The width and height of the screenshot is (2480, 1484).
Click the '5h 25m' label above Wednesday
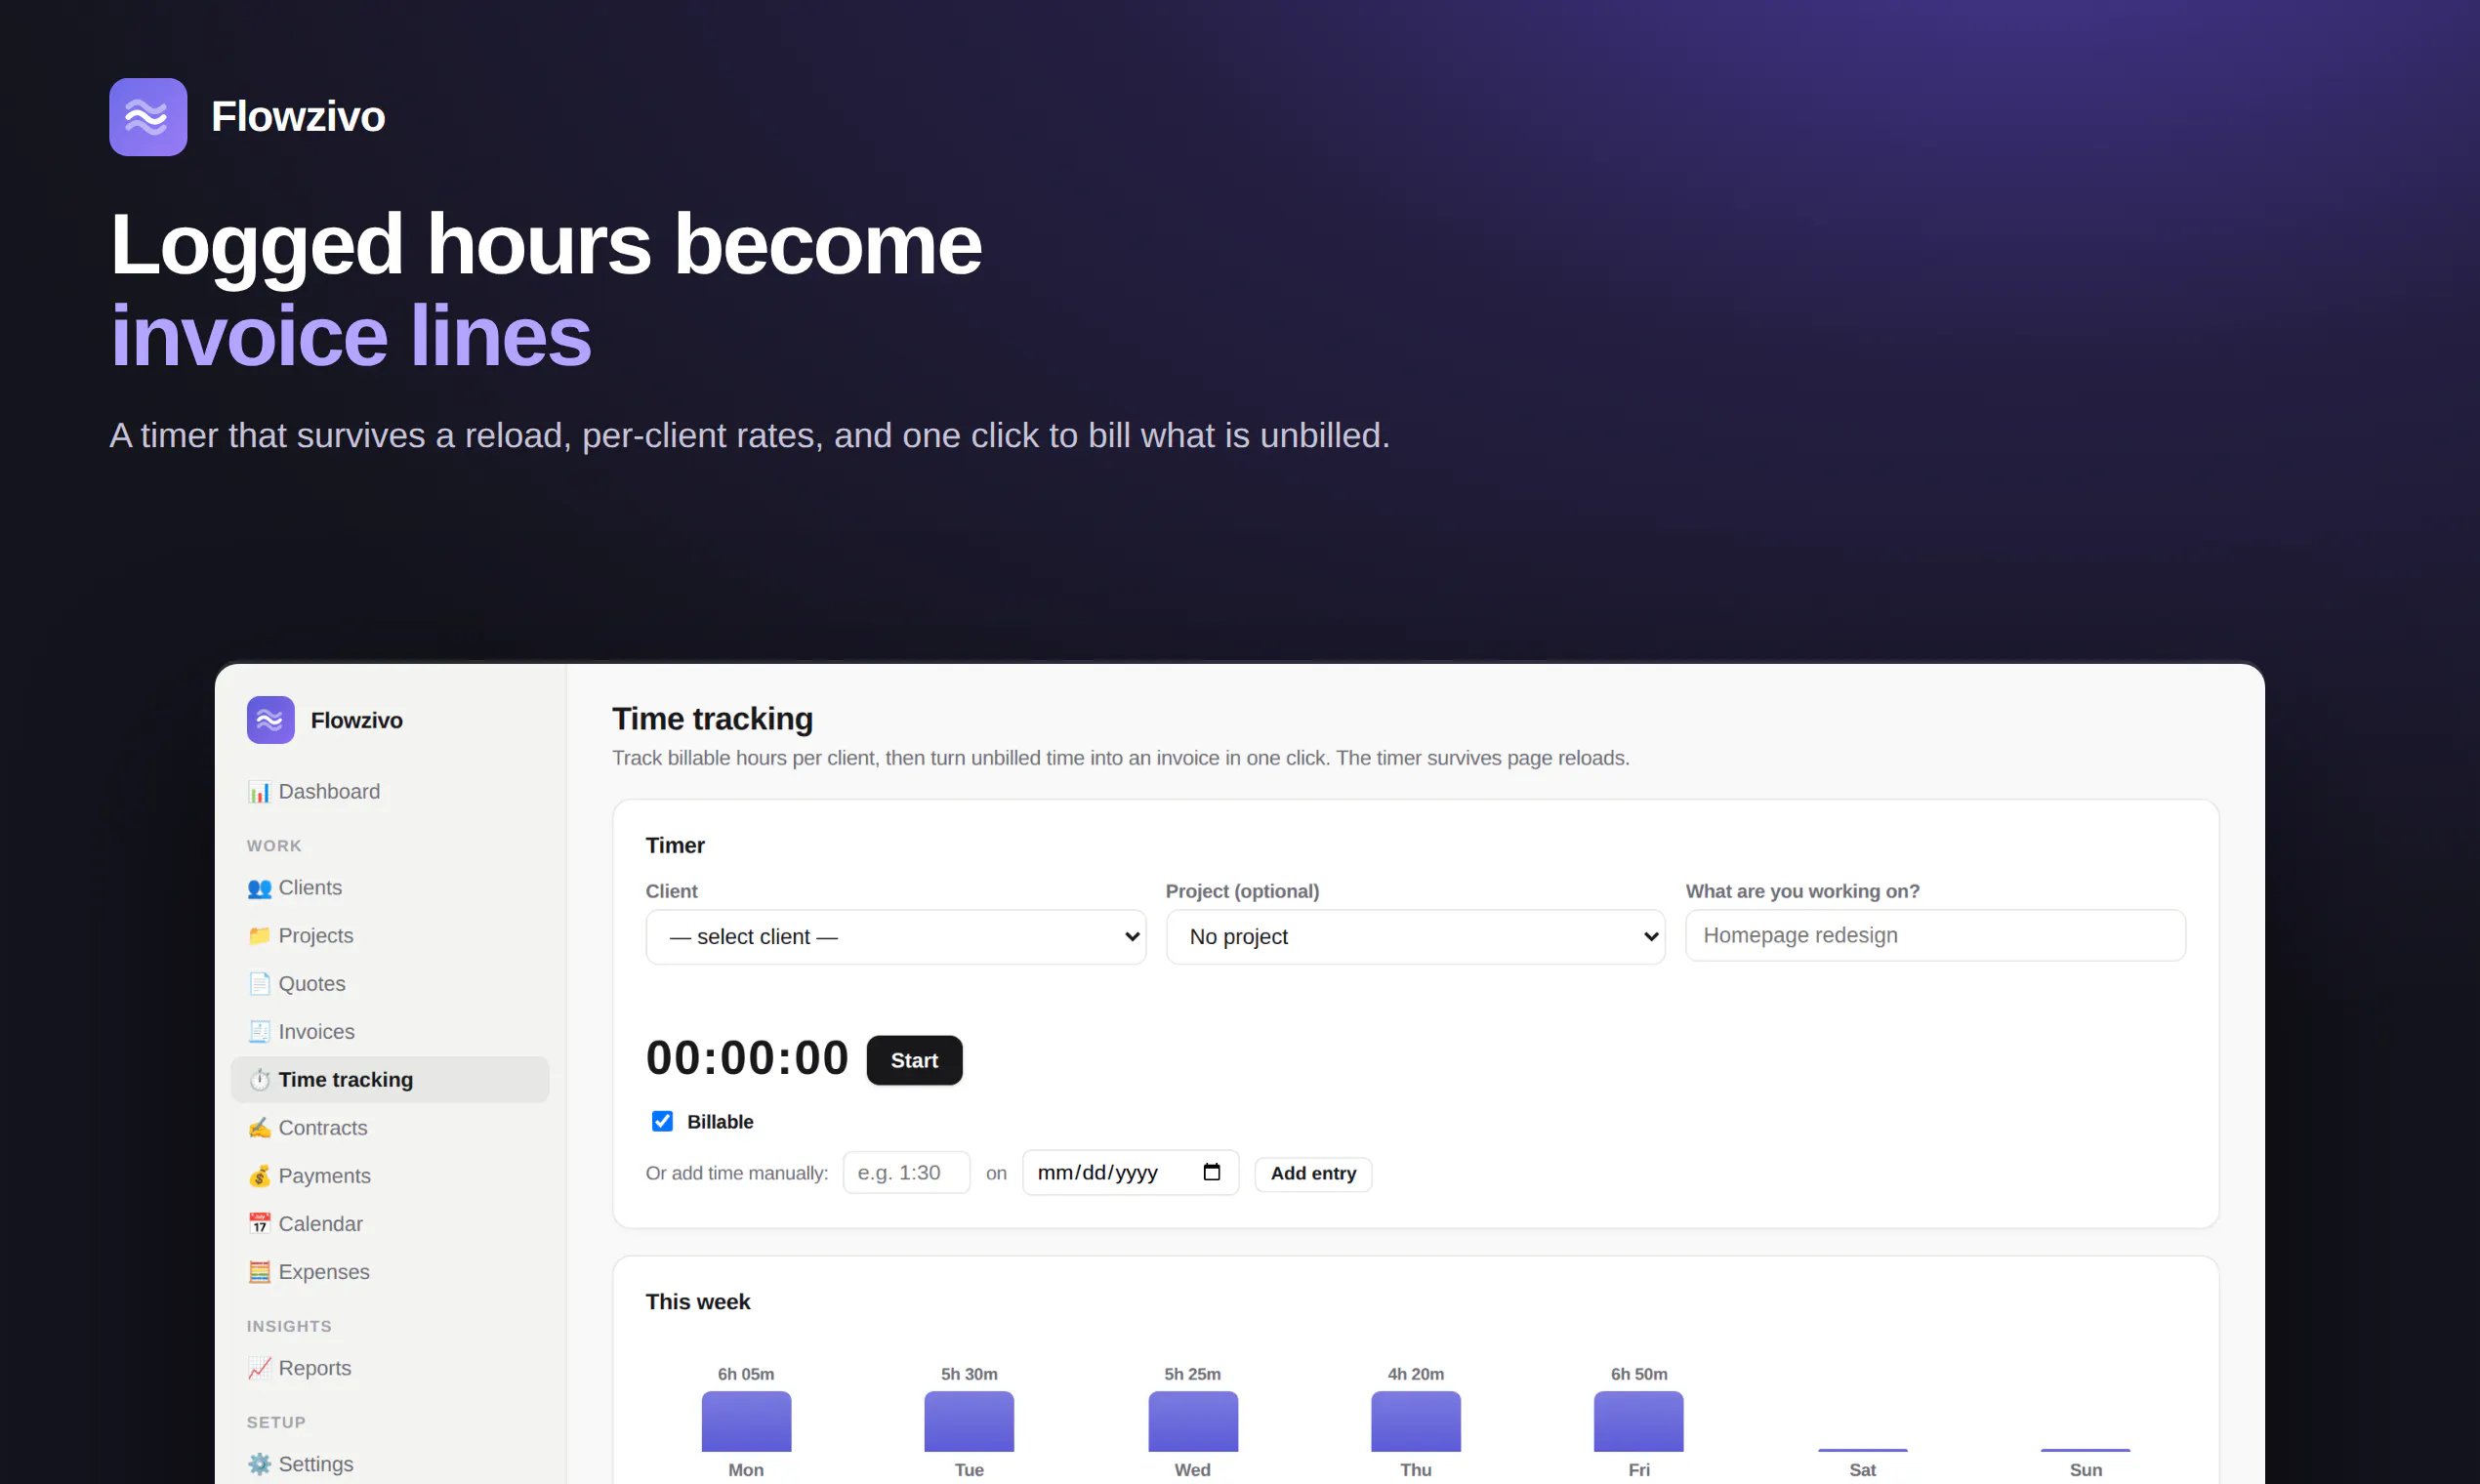(x=1193, y=1374)
